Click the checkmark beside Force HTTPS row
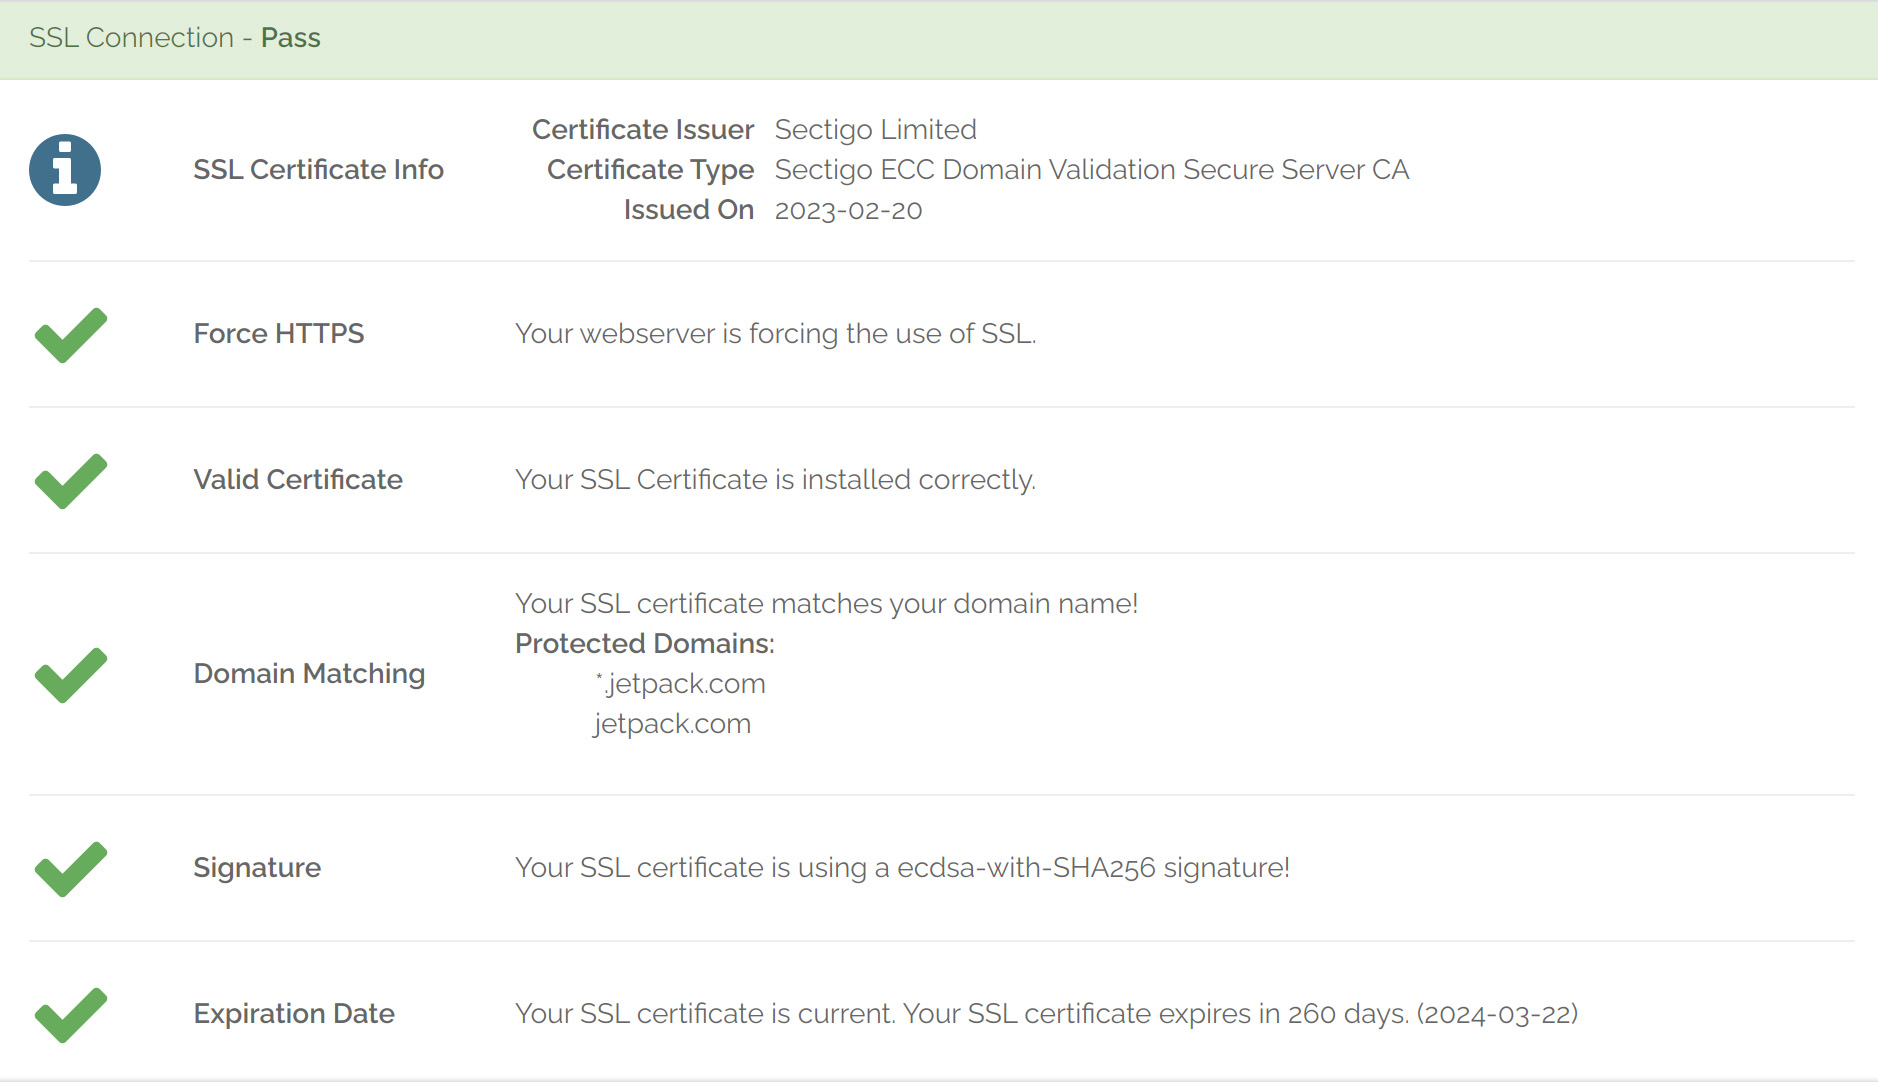 coord(69,333)
